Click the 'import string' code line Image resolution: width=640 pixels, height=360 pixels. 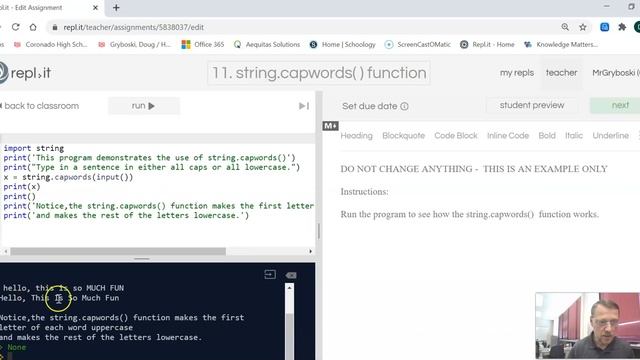tap(34, 148)
